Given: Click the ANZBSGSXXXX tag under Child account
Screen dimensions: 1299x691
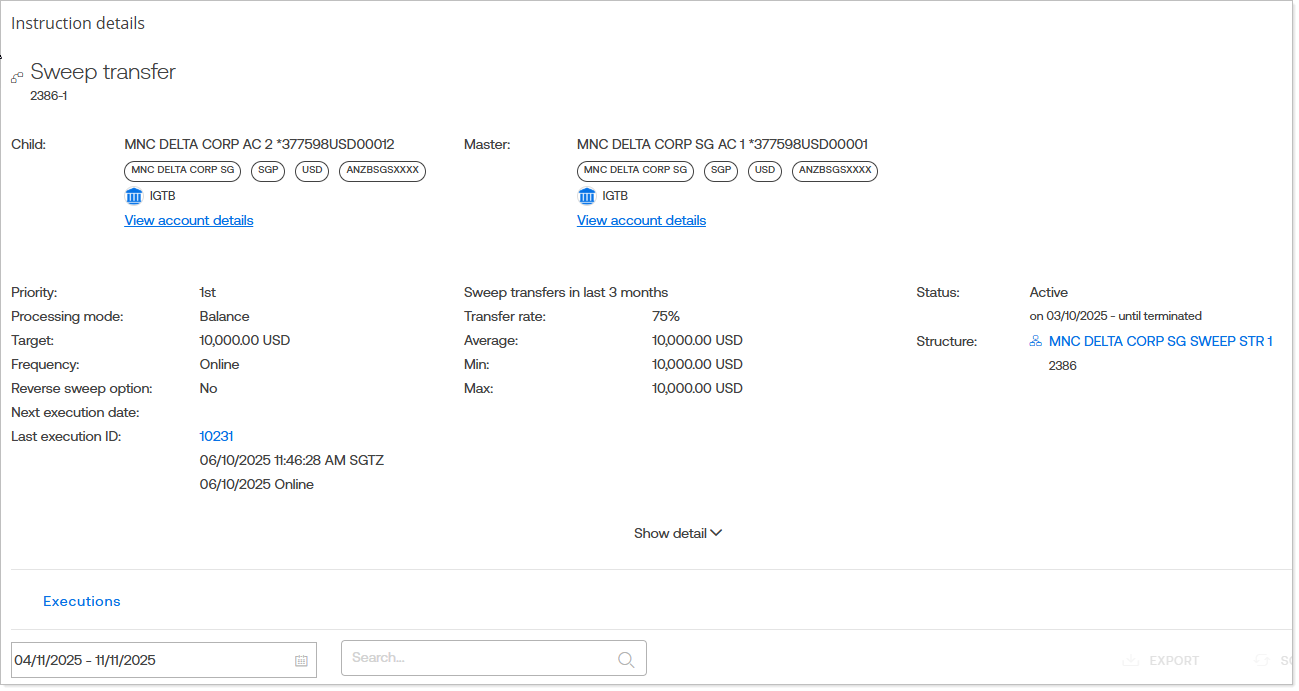Looking at the screenshot, I should coord(382,171).
